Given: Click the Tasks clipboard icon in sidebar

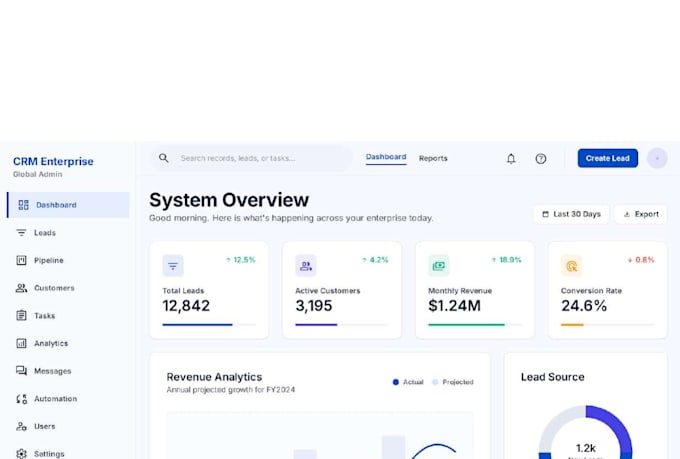Looking at the screenshot, I should pos(21,315).
